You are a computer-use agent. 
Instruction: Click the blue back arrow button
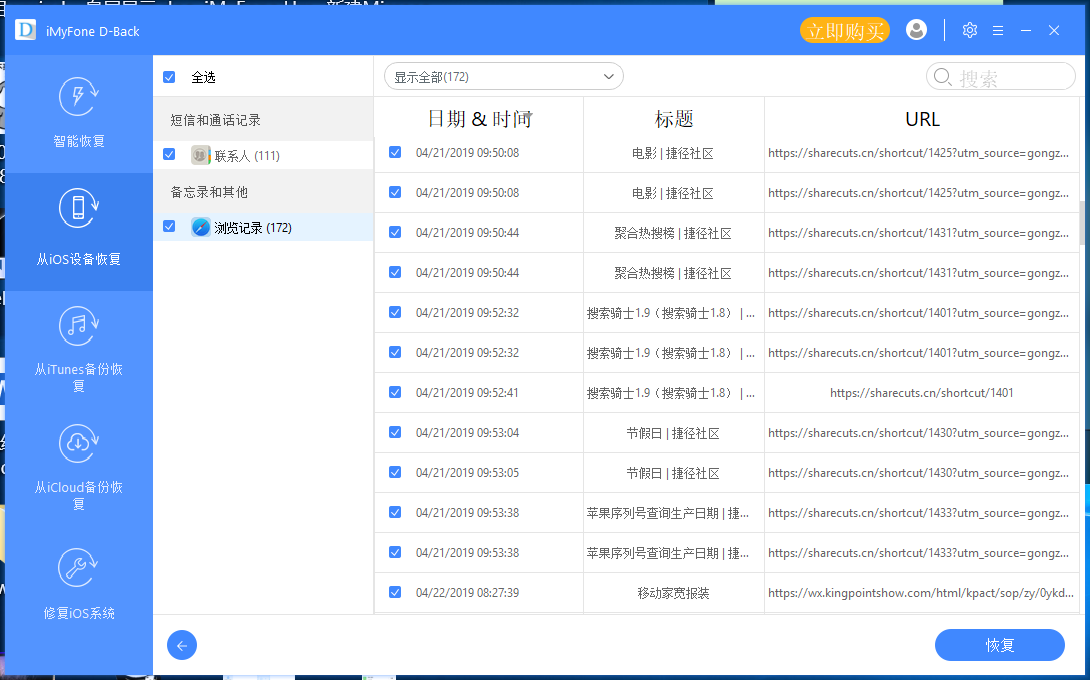(x=182, y=645)
